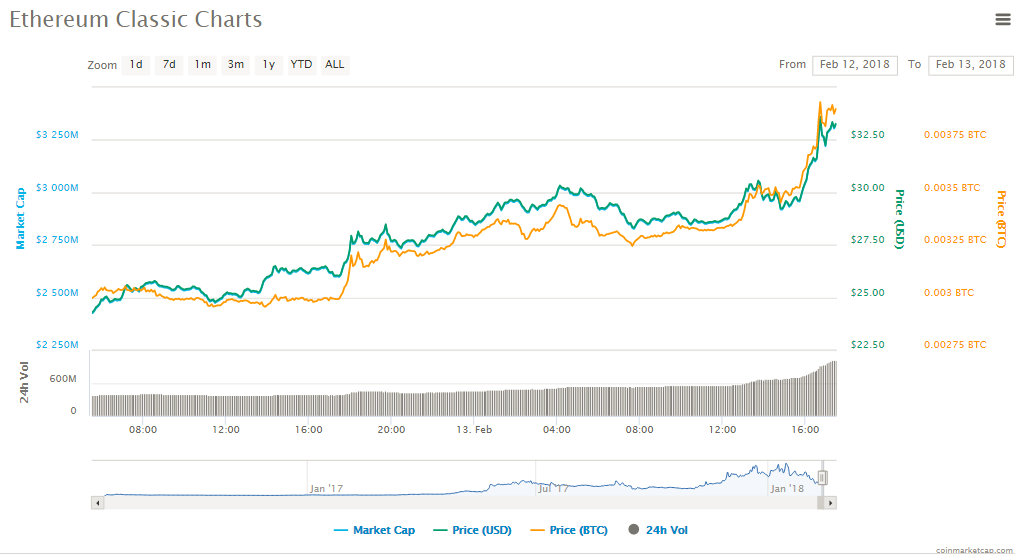Screen dimensions: 1015x554
Task: Click the 0.00275 BTC axis label
Action: [955, 344]
